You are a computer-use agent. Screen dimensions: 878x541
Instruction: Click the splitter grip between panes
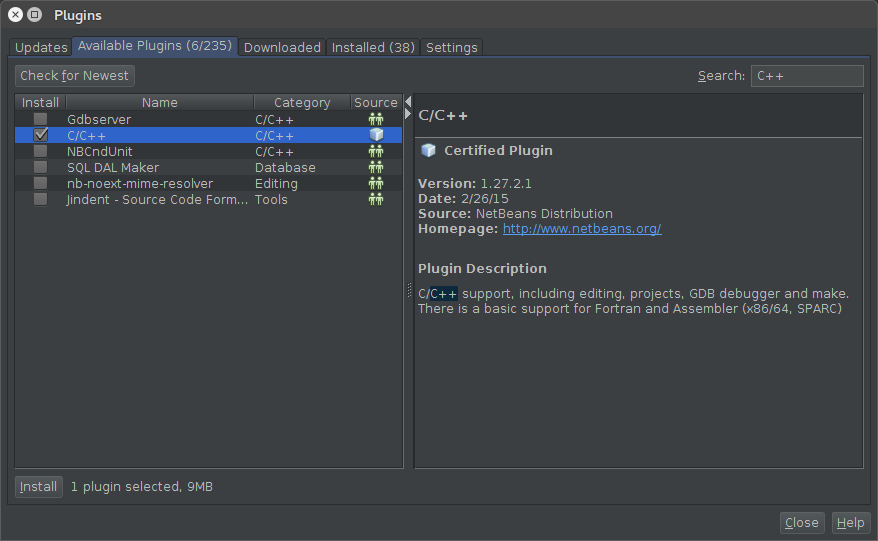pos(409,290)
